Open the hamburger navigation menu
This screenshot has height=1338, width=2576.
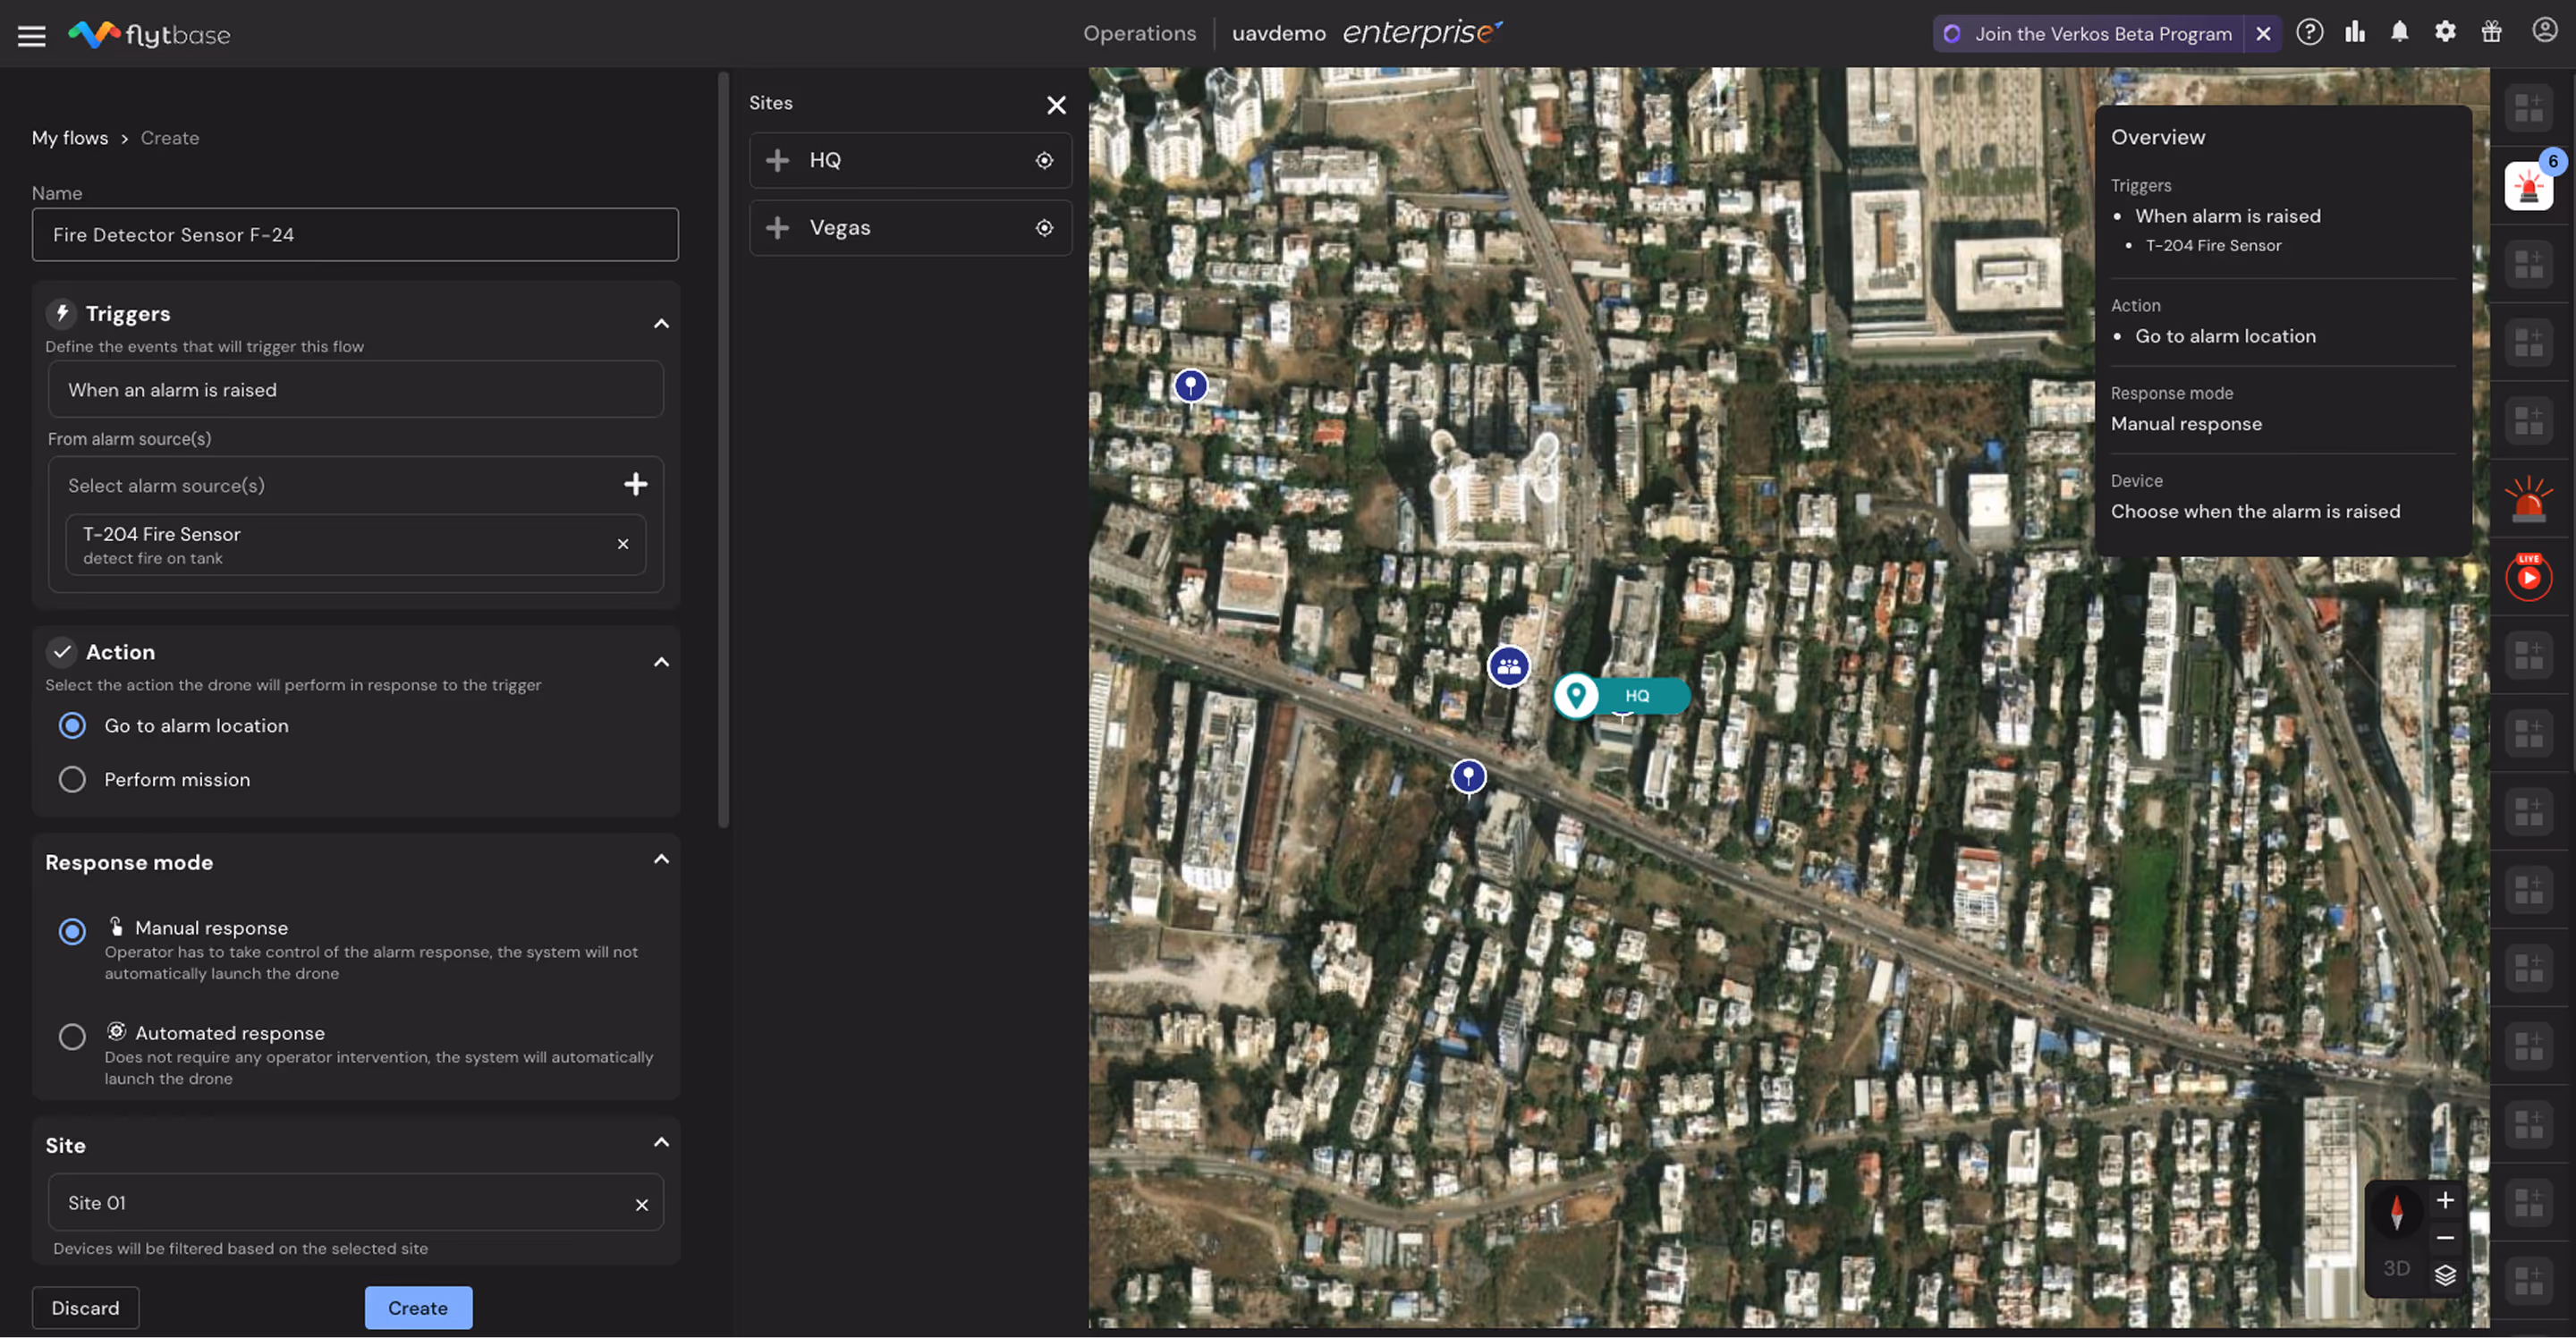(x=31, y=35)
